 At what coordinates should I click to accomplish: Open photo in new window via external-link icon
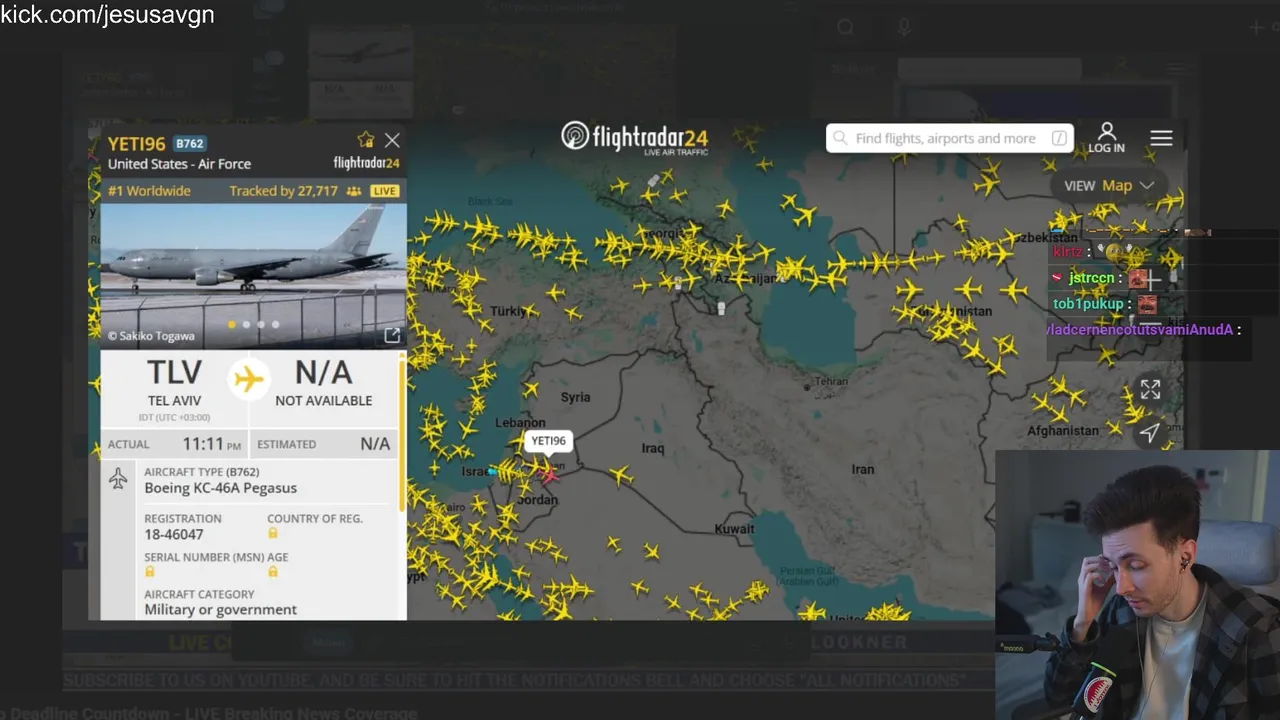[x=392, y=336]
